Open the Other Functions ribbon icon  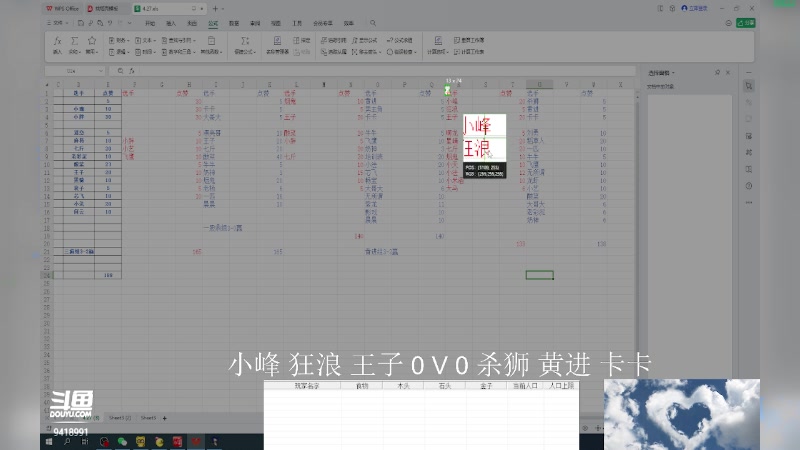211,41
